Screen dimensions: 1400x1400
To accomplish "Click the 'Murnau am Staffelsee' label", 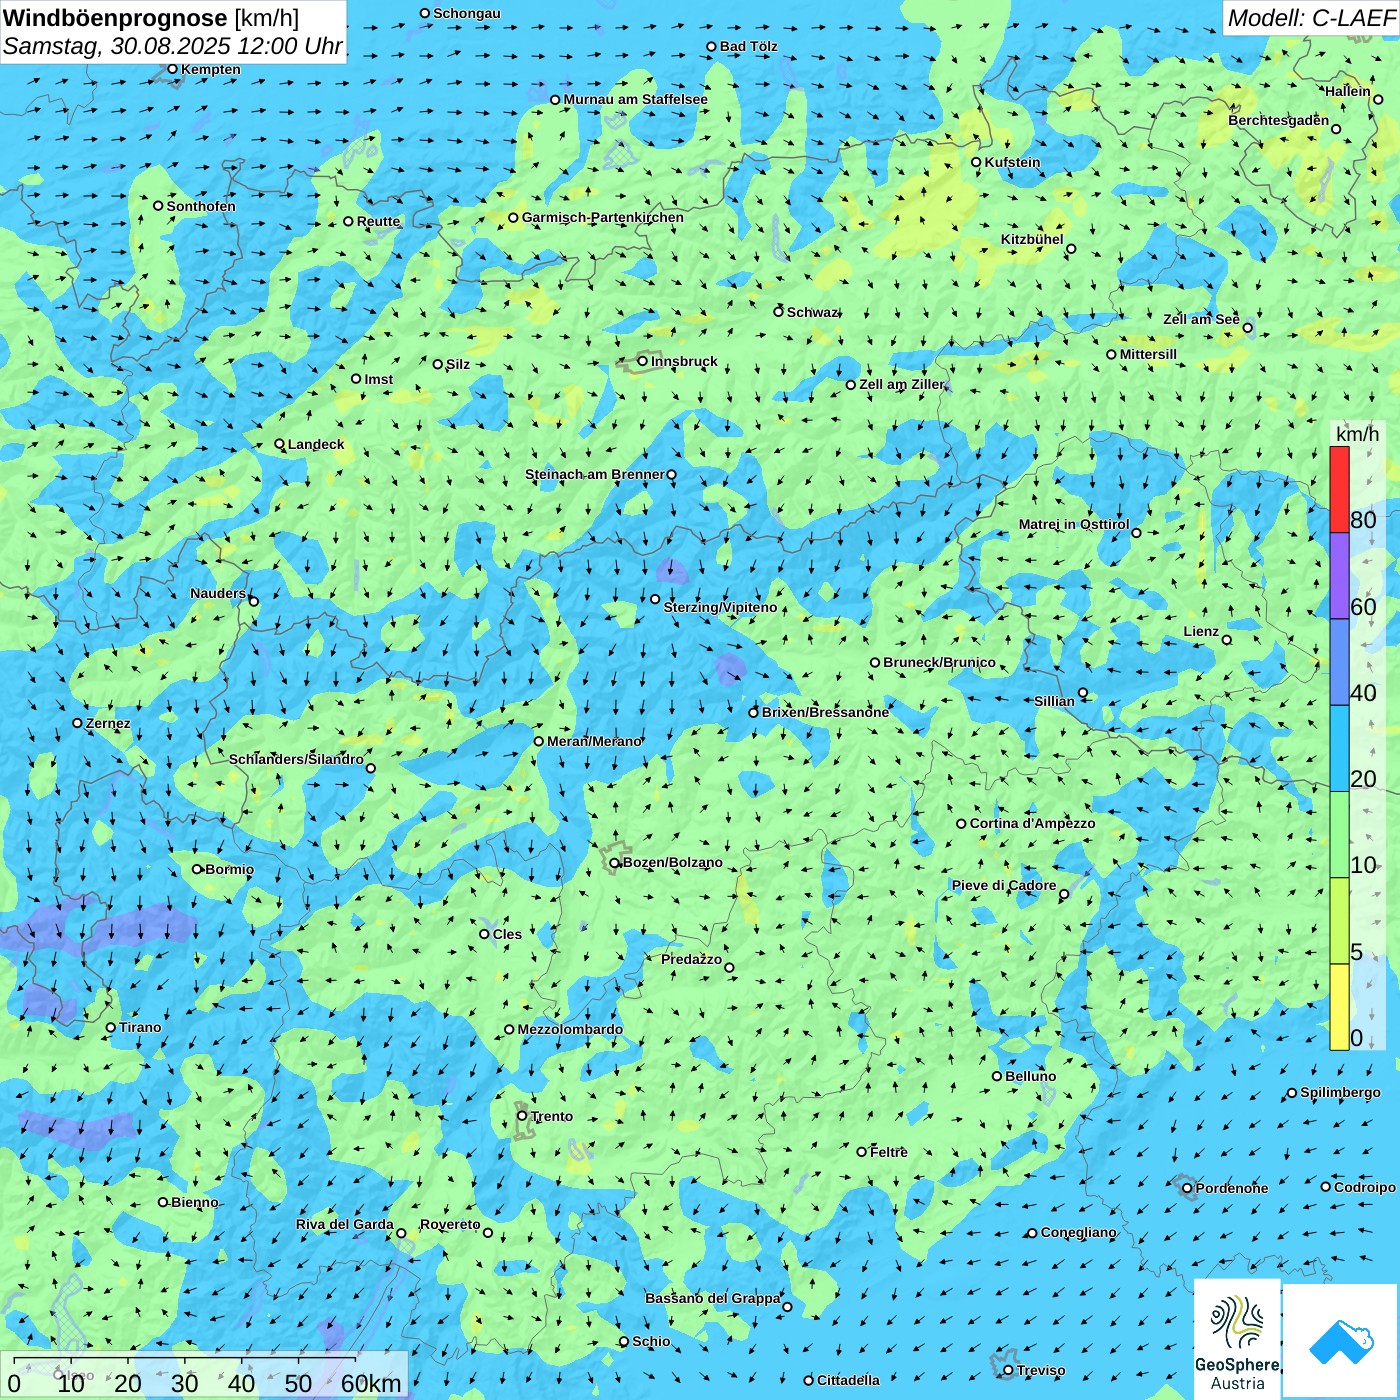I will (x=635, y=99).
